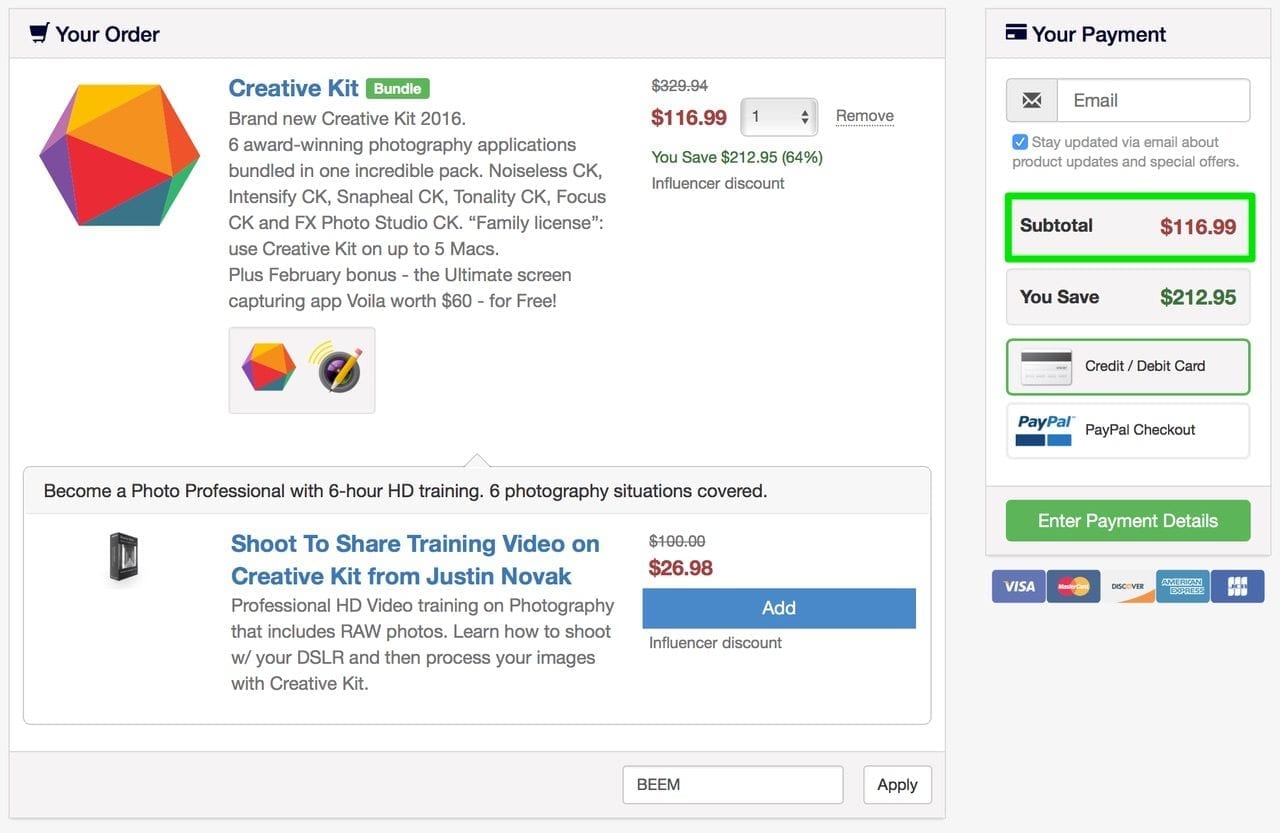Click the Visa card logo

point(1019,586)
